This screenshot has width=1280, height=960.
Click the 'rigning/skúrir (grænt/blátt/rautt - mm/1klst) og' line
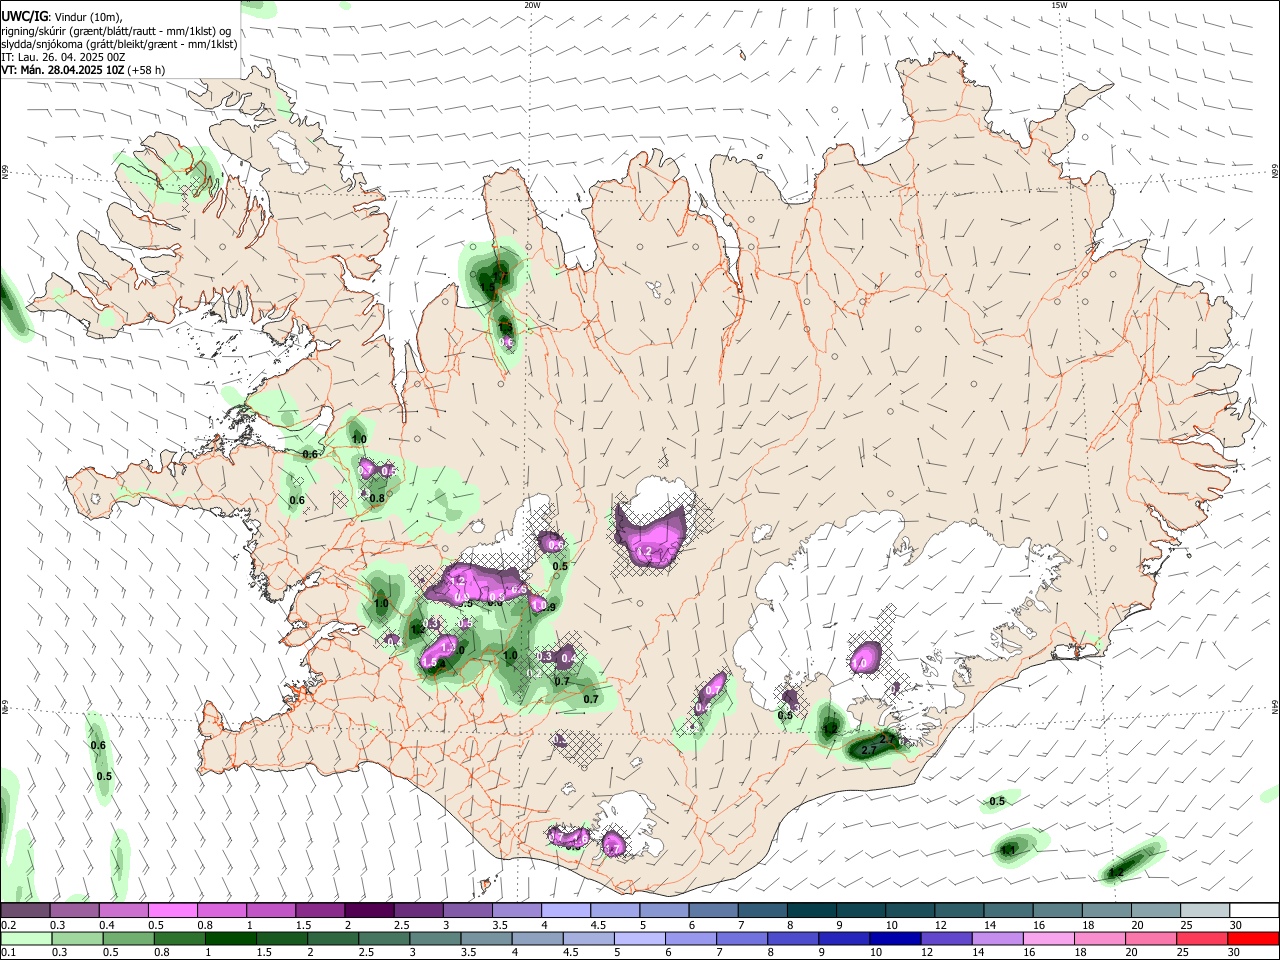click(x=116, y=31)
